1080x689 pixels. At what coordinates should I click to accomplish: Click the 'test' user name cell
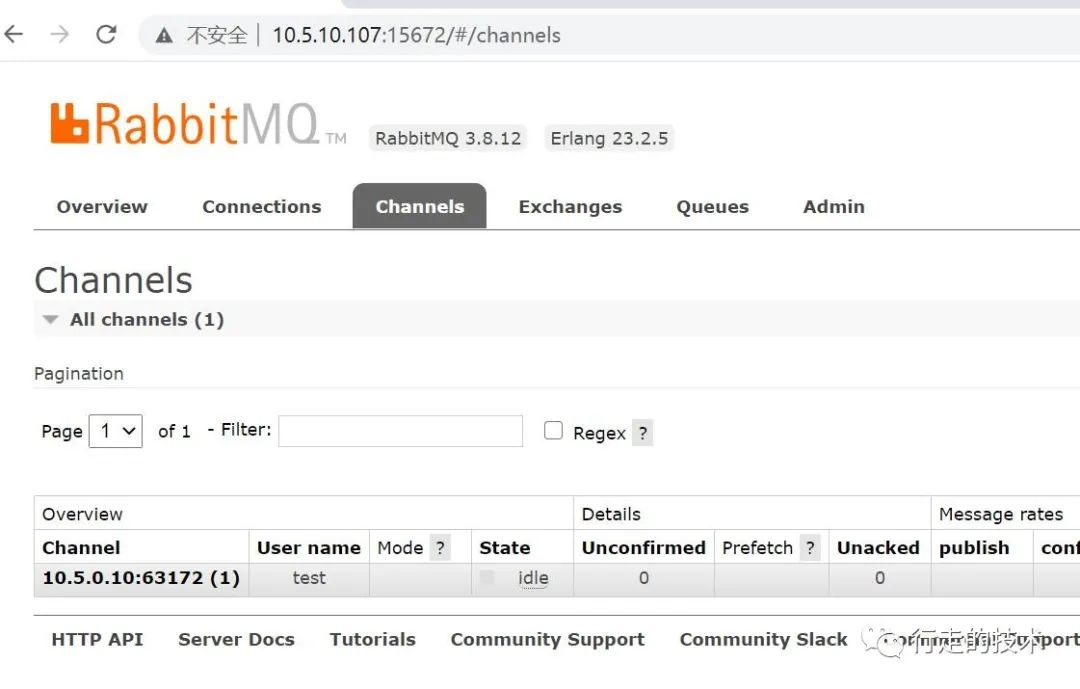click(x=309, y=577)
